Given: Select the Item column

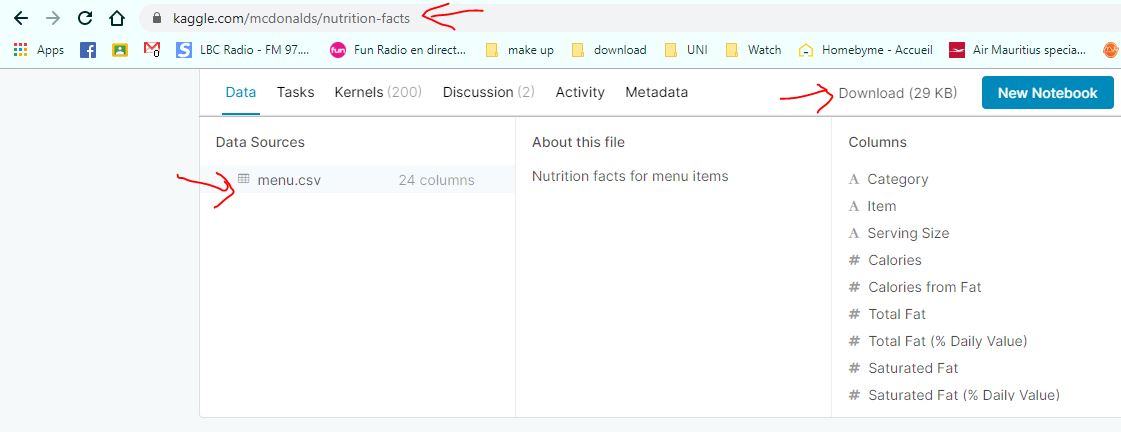Looking at the screenshot, I should point(882,206).
